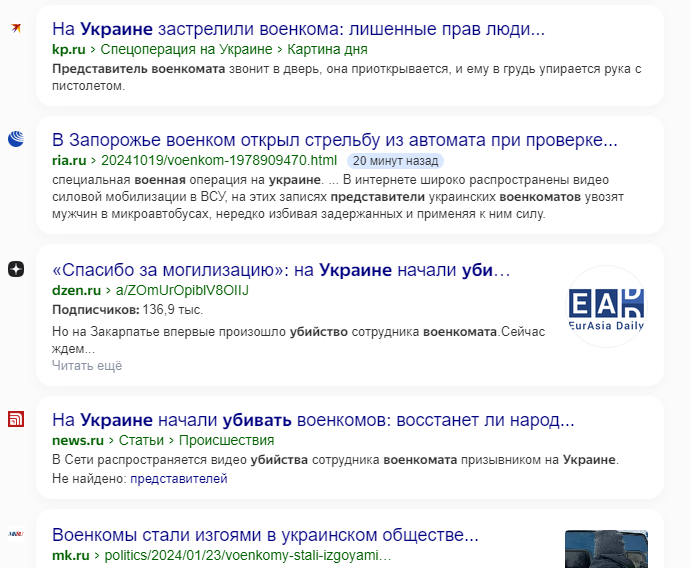
Task: Click 'Читать ещё' to expand snippet
Action: pyautogui.click(x=87, y=366)
